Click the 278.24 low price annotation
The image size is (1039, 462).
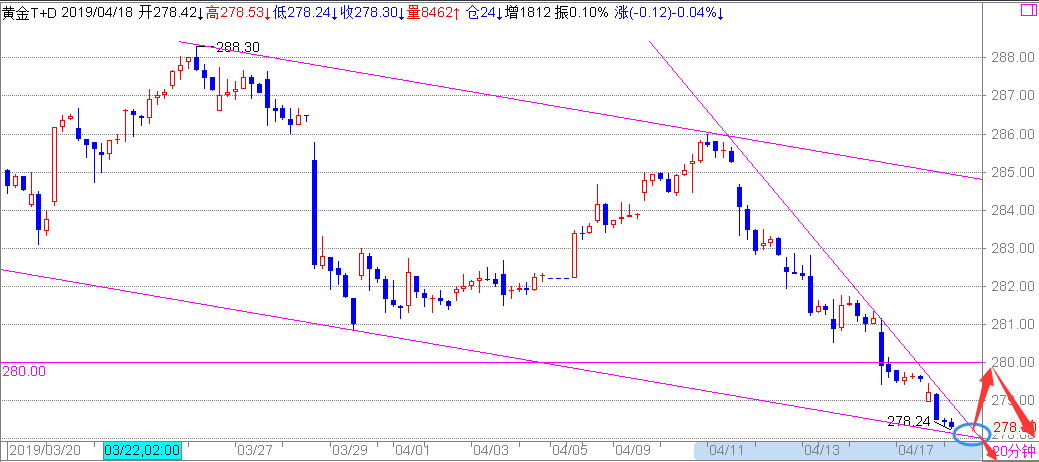908,420
